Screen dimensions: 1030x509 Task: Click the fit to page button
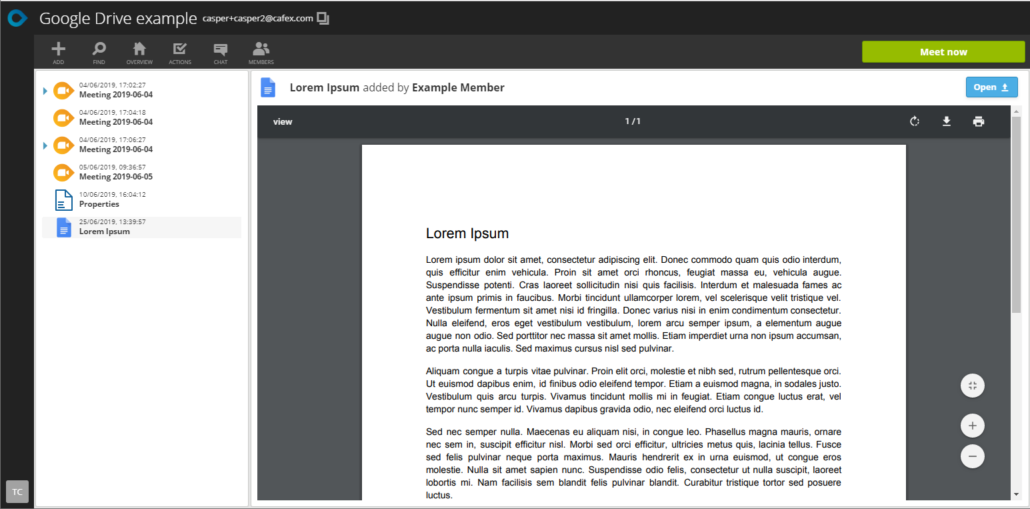[972, 386]
